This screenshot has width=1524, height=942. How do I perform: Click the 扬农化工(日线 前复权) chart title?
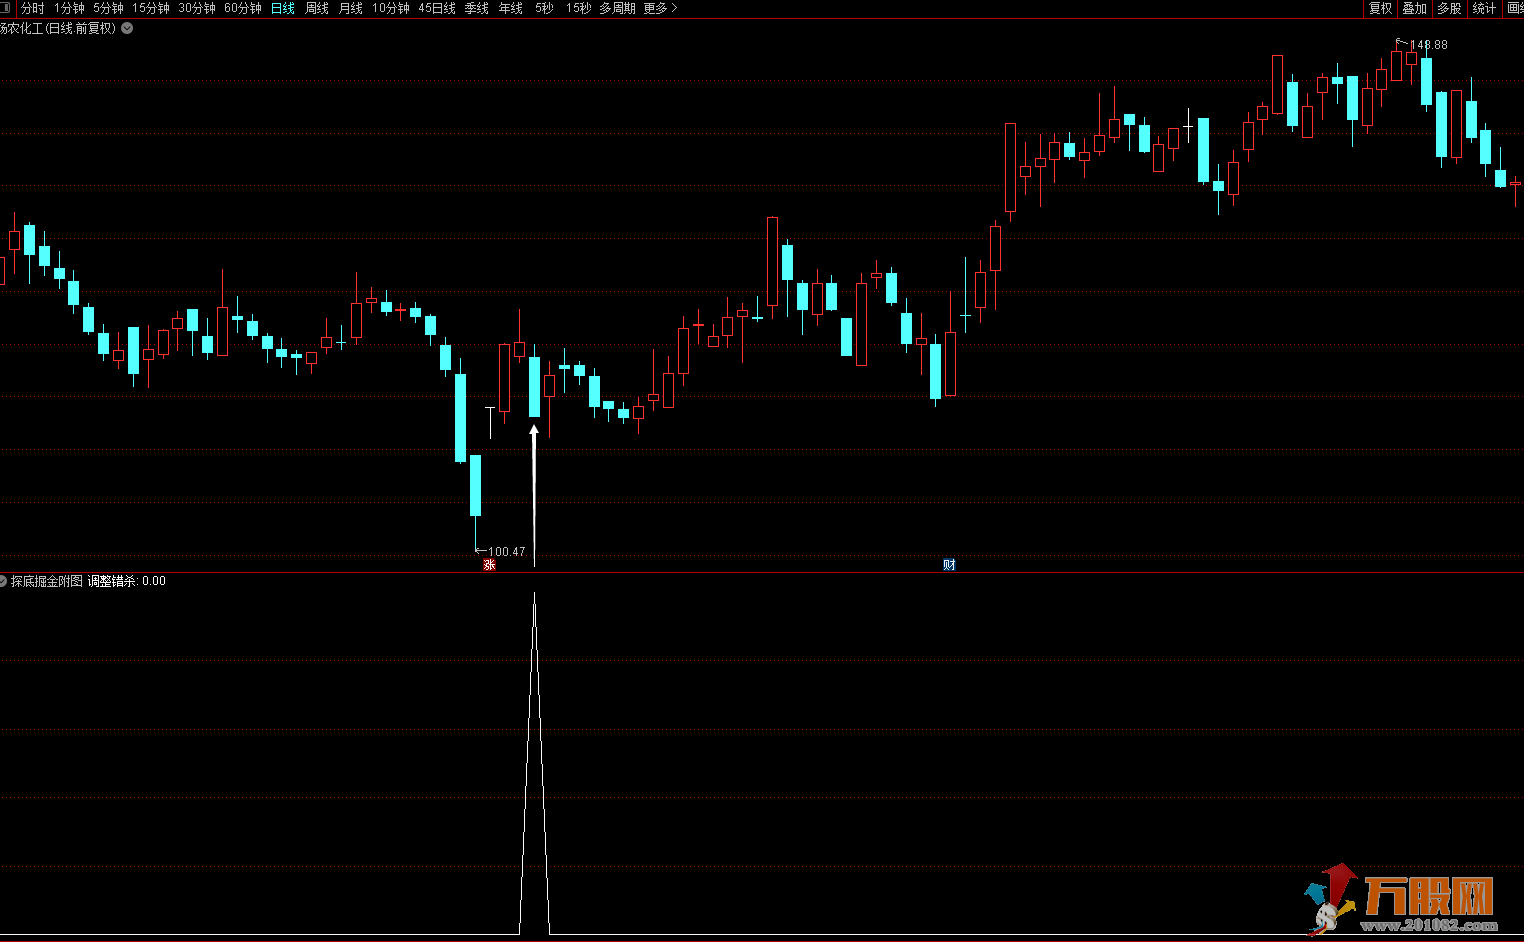[x=58, y=28]
